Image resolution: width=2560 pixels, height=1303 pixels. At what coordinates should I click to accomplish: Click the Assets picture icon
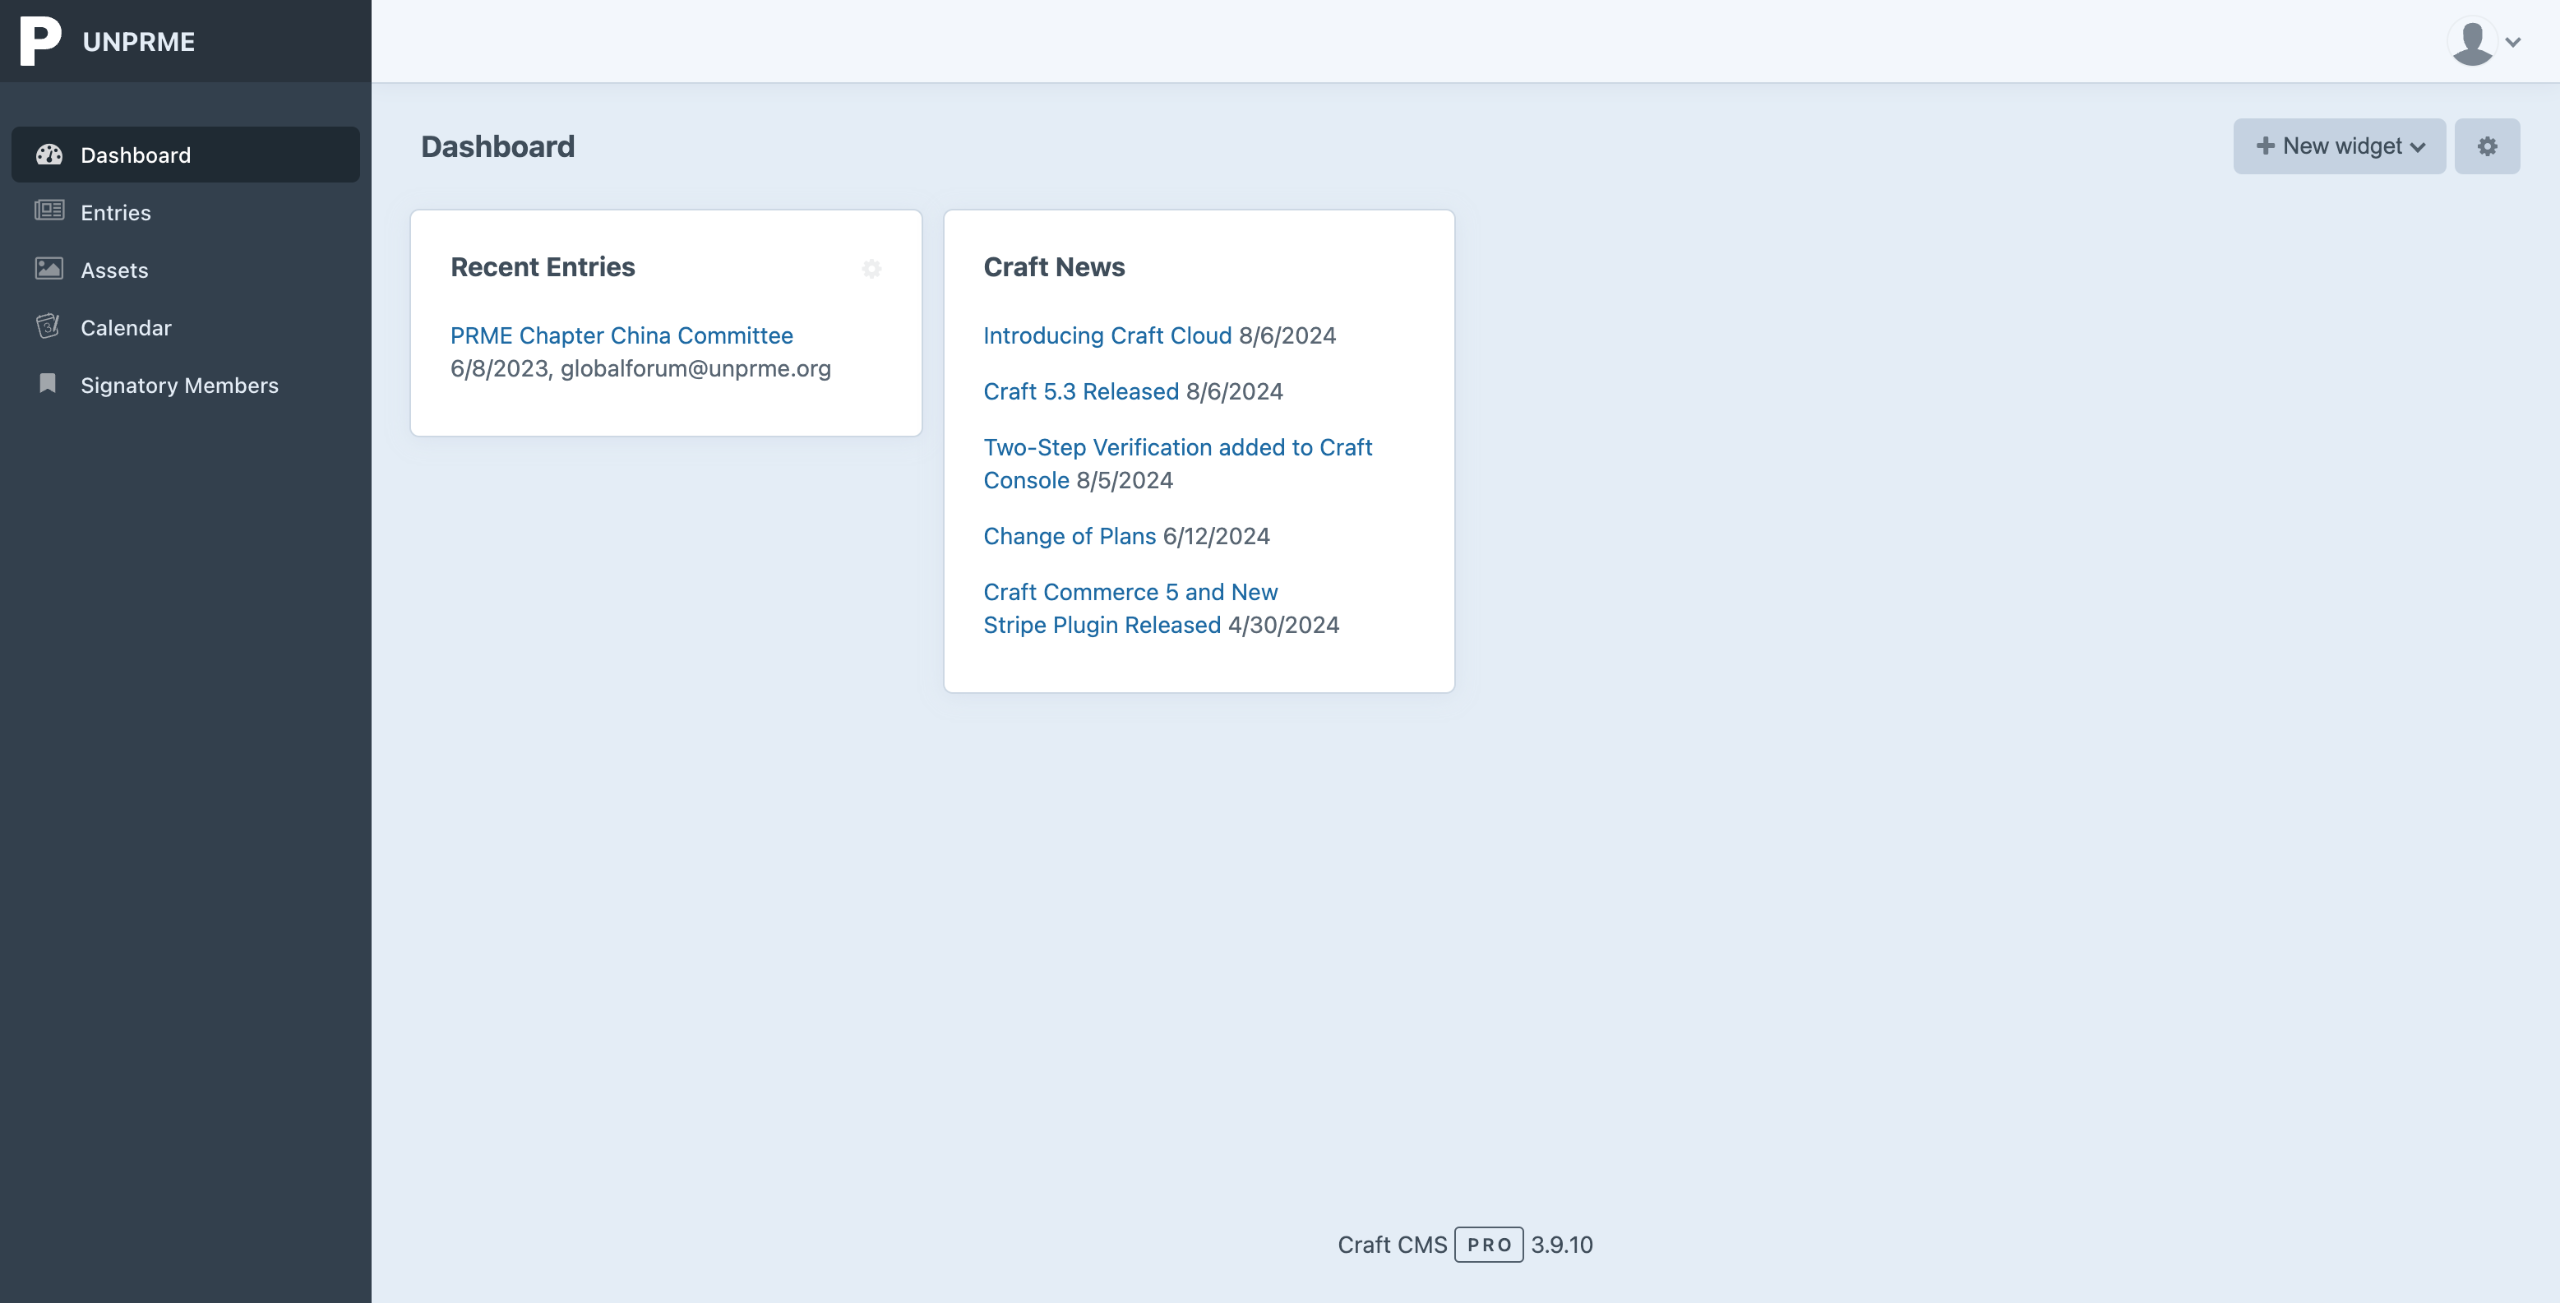49,269
